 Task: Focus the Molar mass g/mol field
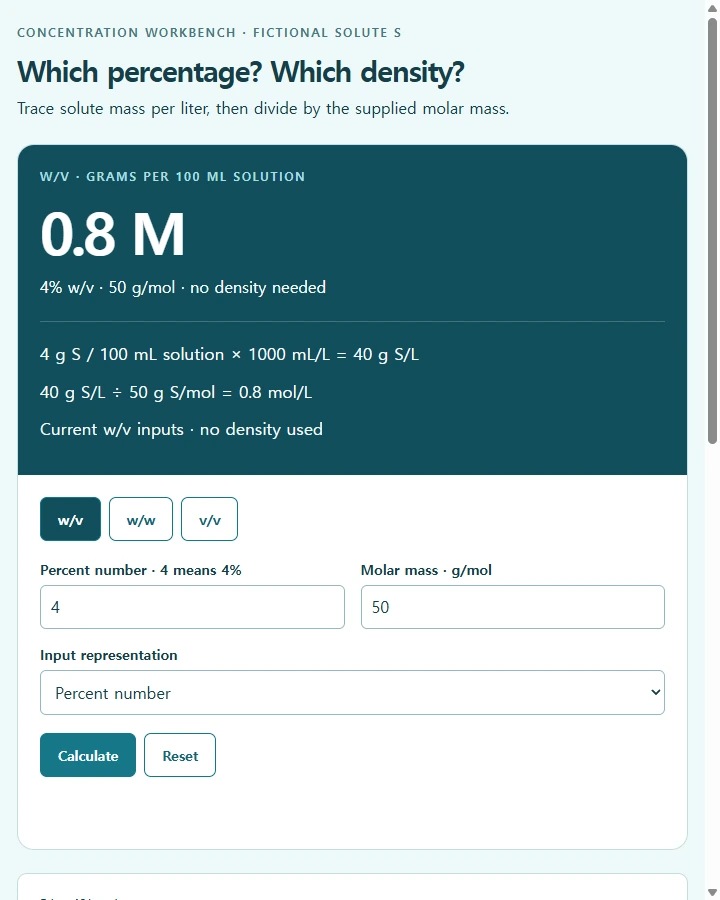[x=513, y=607]
